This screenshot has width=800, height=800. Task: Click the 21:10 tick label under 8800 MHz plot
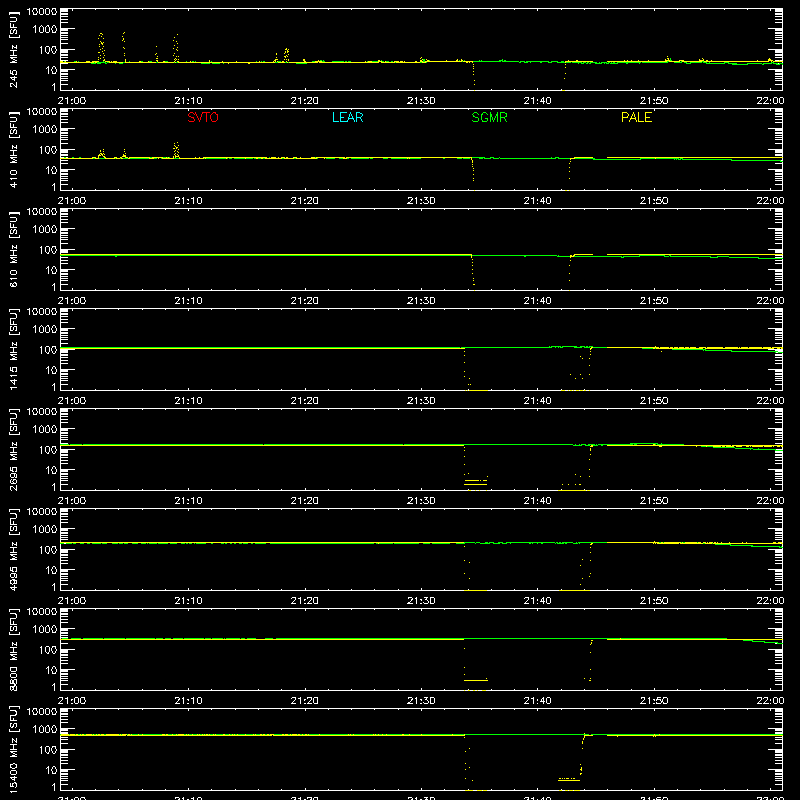(x=188, y=701)
